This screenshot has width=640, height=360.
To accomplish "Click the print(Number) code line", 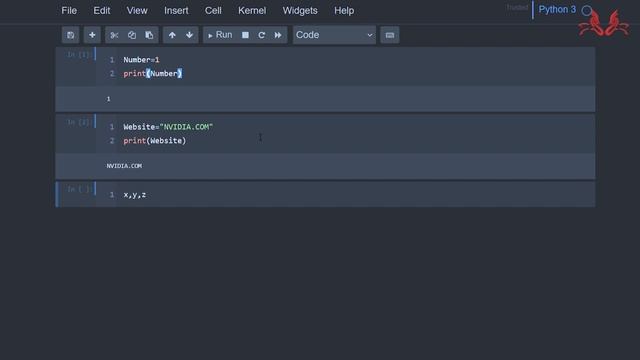I will coord(153,73).
